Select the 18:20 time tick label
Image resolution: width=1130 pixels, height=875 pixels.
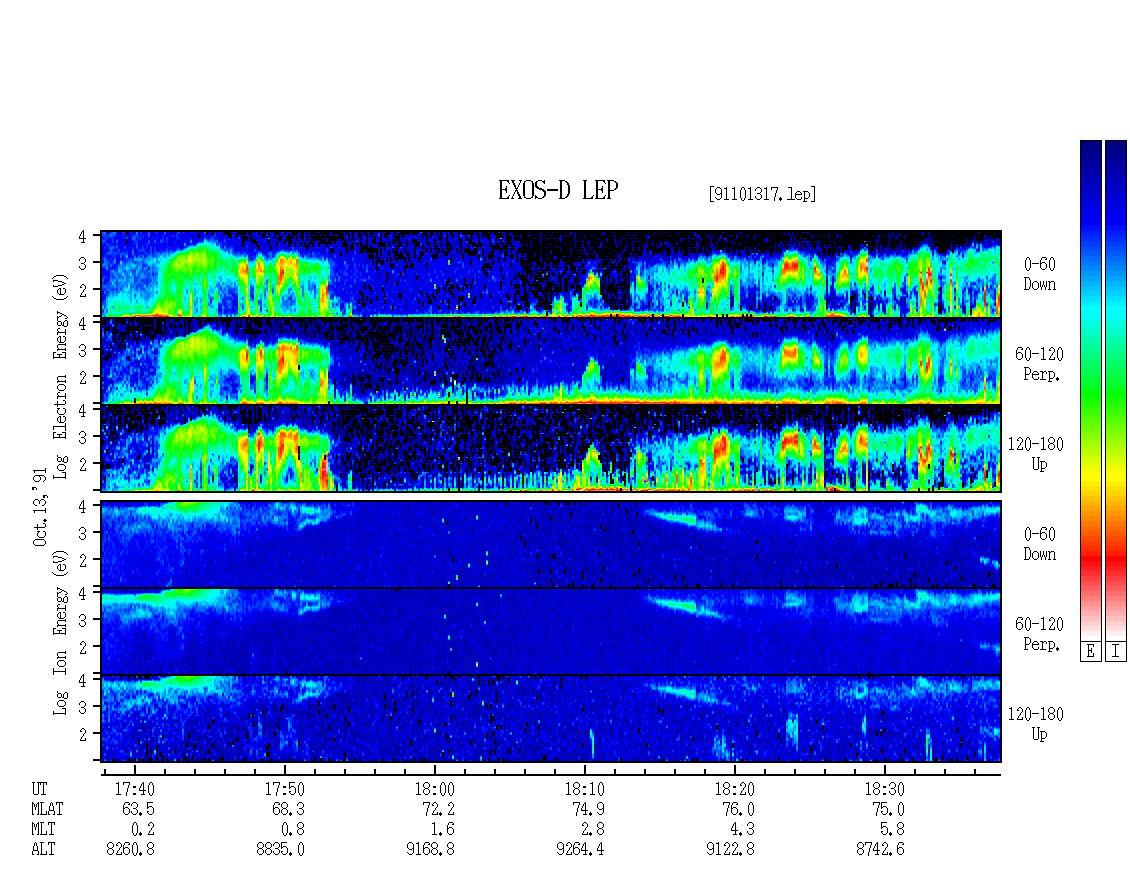[x=734, y=789]
